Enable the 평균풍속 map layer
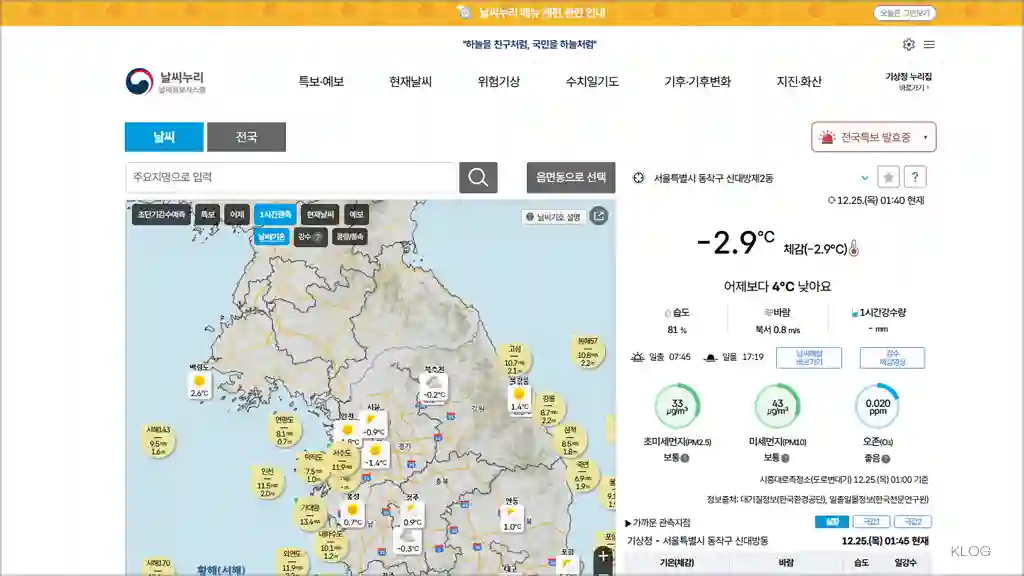The image size is (1024, 576). [x=351, y=236]
